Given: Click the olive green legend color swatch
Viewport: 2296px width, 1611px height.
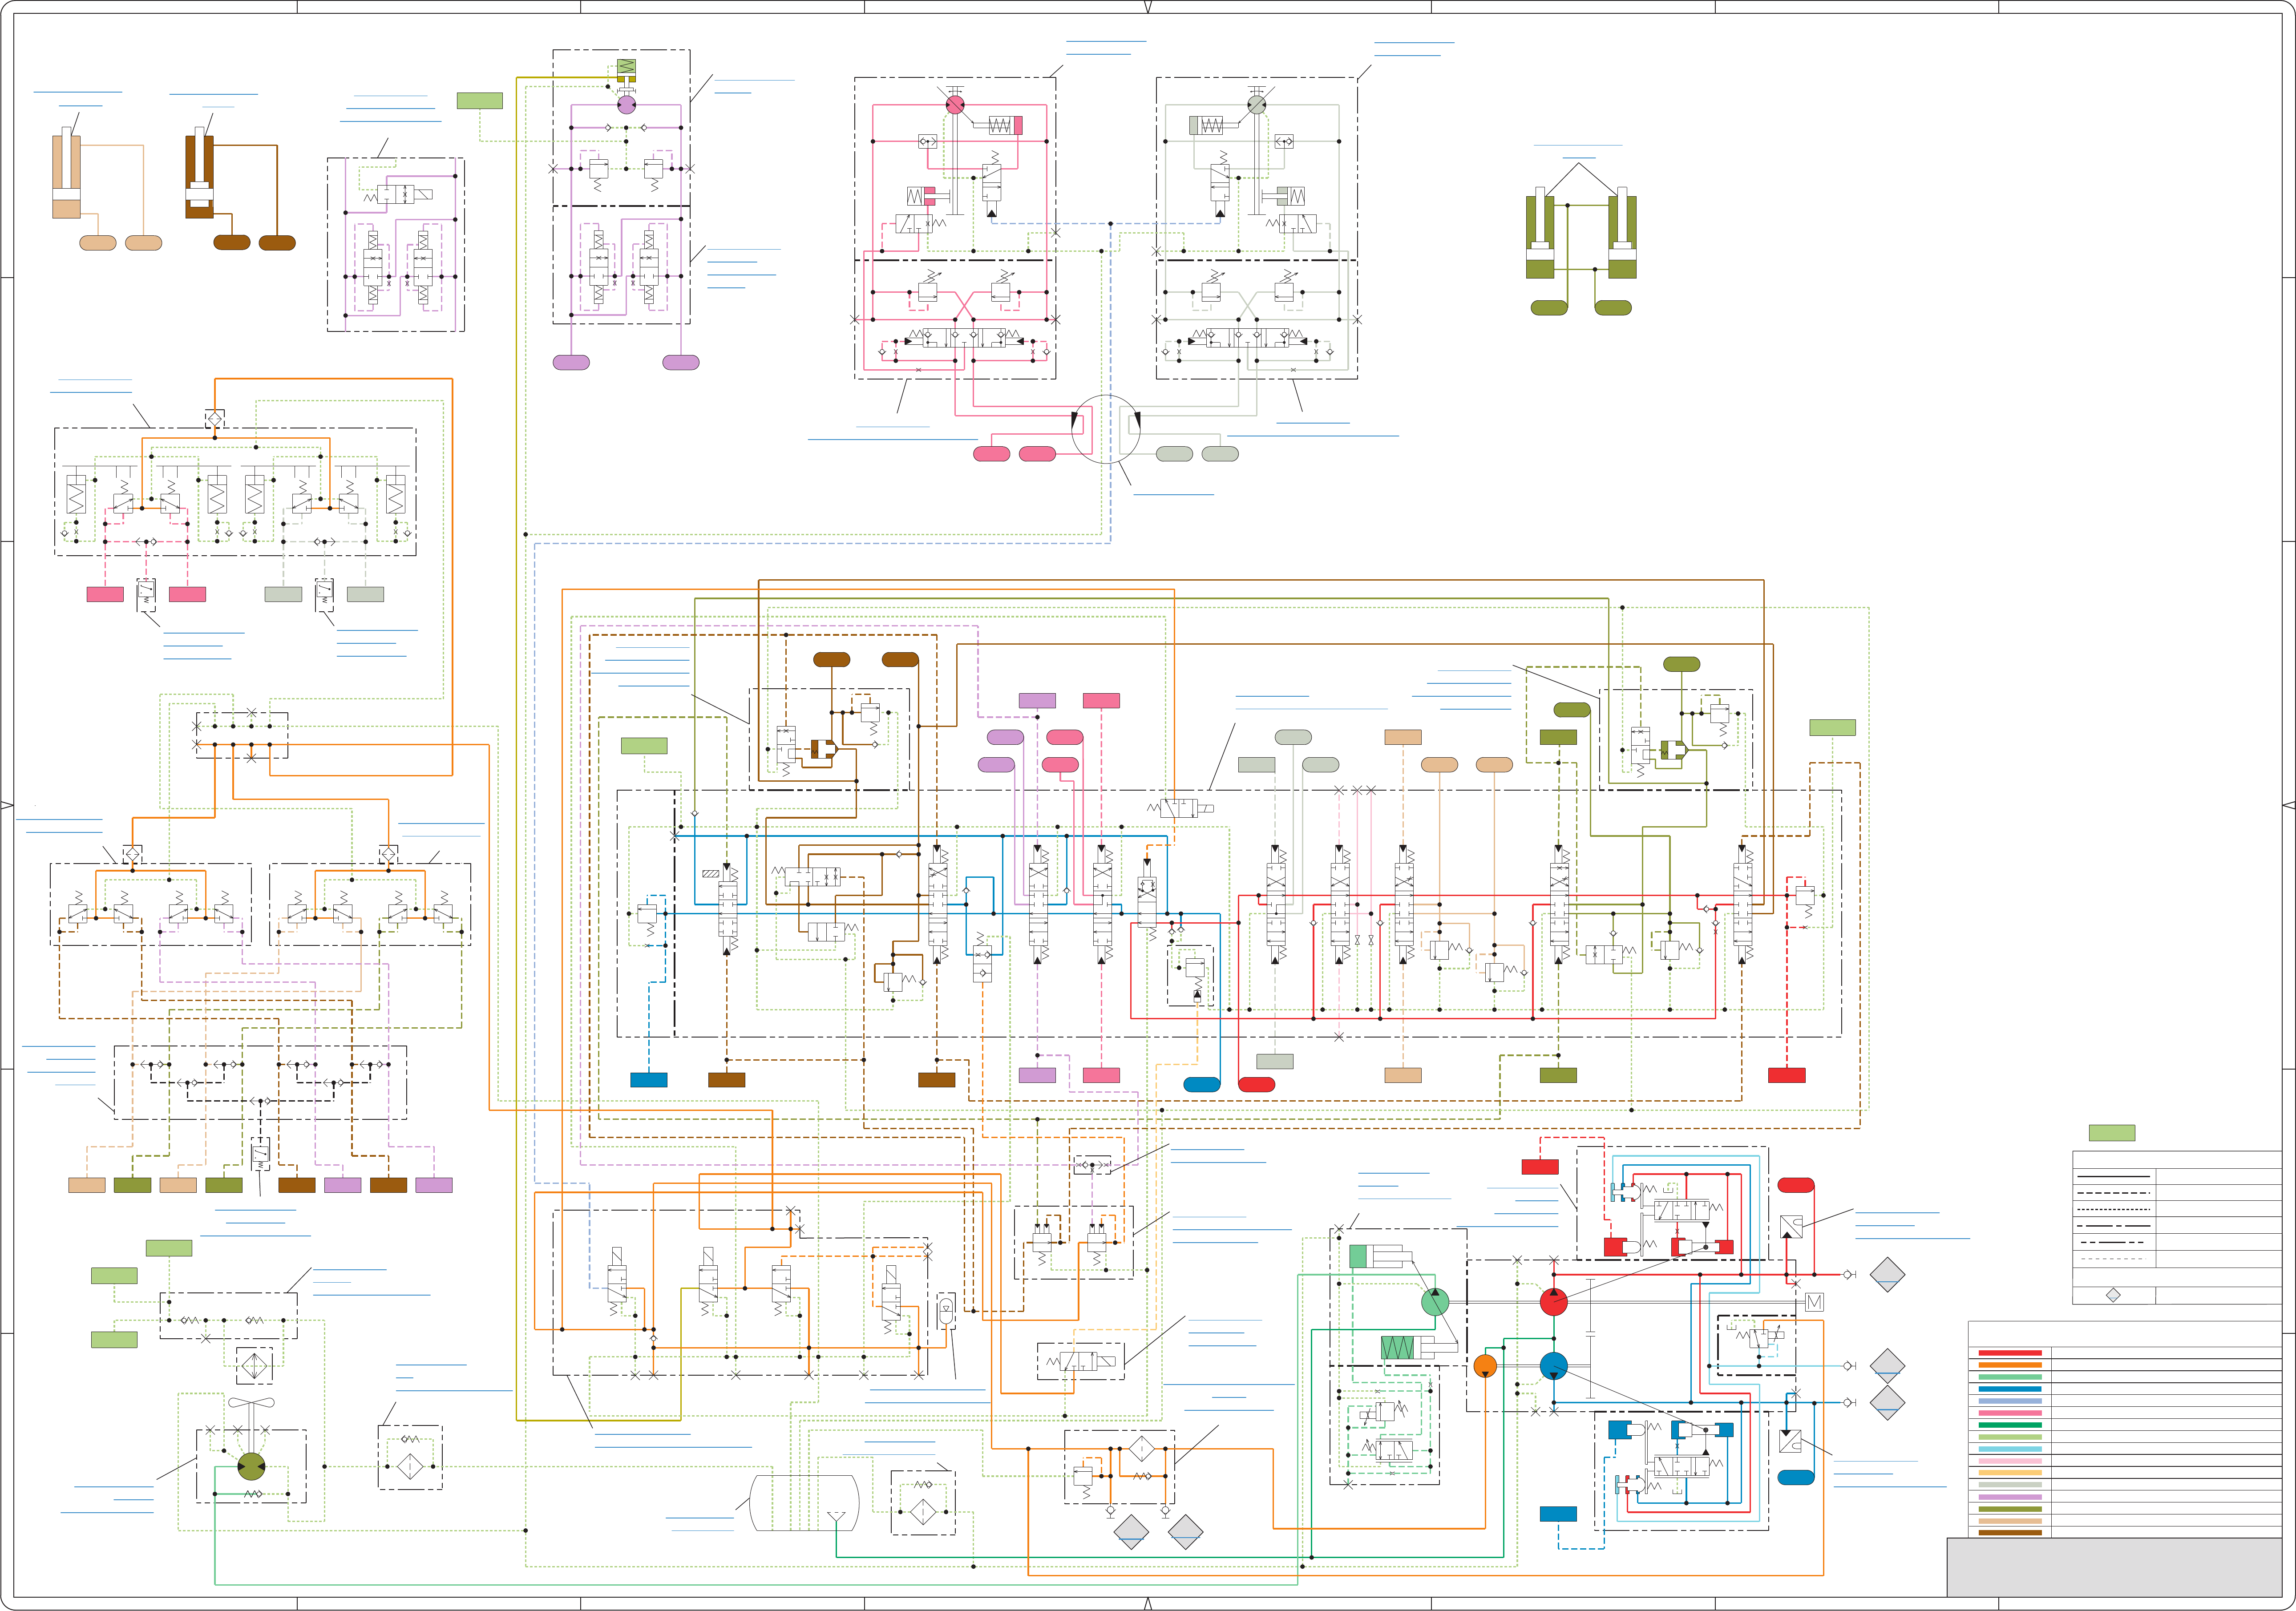Looking at the screenshot, I should (x=2010, y=1509).
